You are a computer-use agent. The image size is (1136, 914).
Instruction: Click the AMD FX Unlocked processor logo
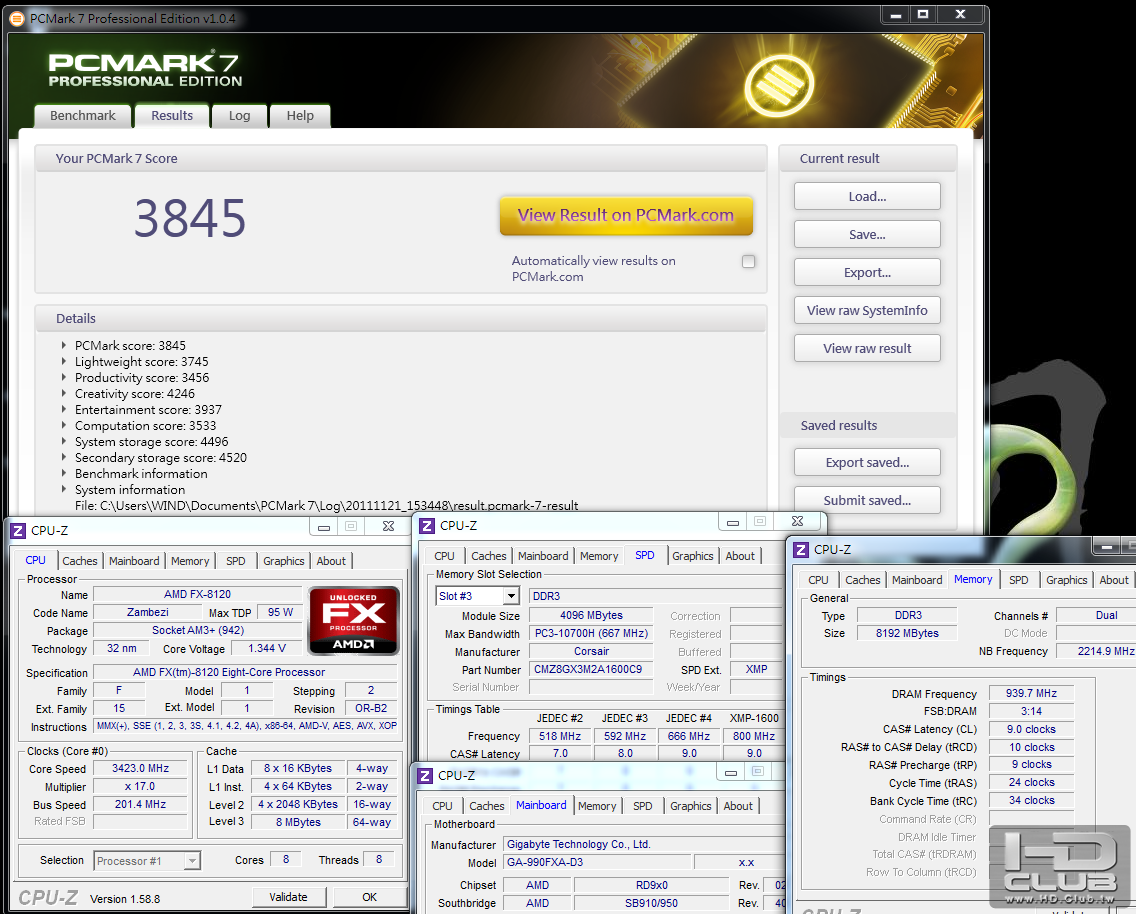[x=354, y=621]
